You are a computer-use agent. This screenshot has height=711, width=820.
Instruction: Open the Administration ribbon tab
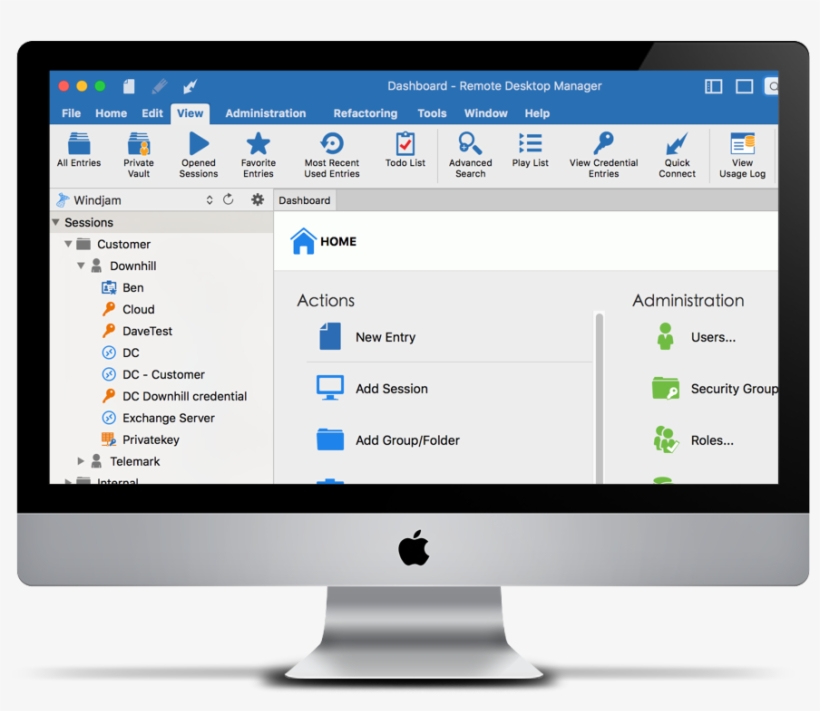[265, 114]
